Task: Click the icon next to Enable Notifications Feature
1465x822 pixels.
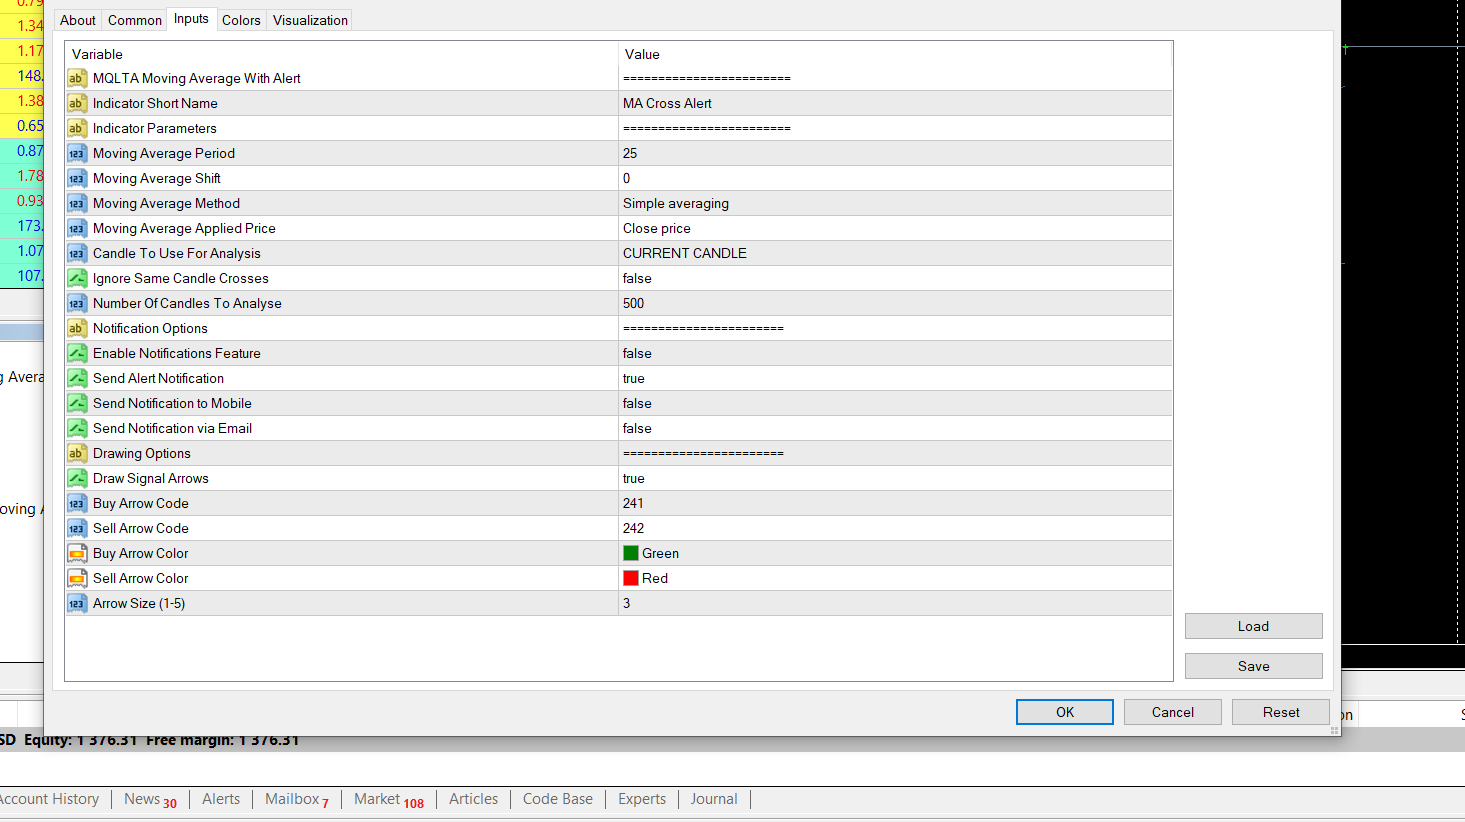Action: (77, 353)
